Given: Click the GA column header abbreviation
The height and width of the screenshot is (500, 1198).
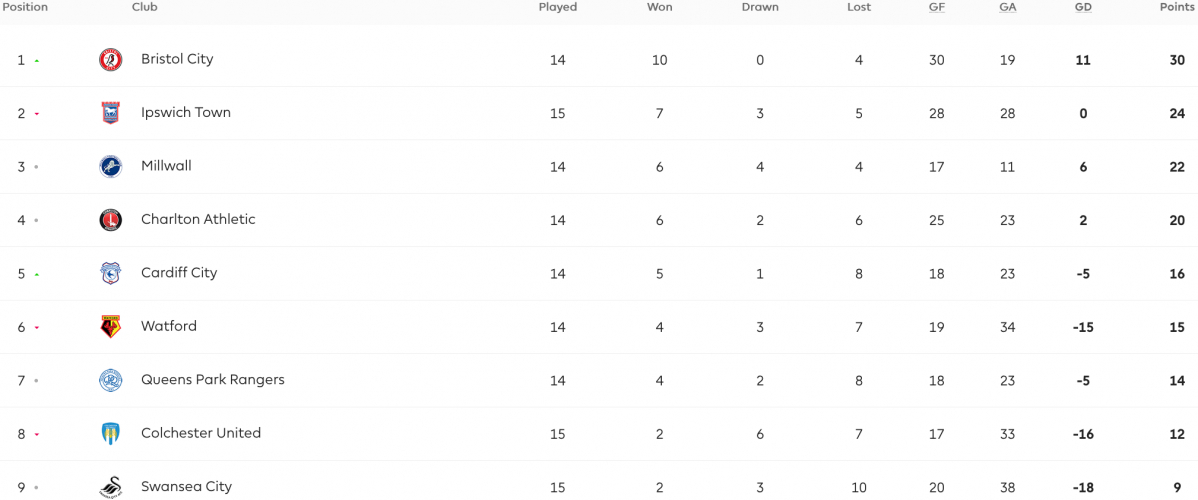Looking at the screenshot, I should tap(1008, 8).
